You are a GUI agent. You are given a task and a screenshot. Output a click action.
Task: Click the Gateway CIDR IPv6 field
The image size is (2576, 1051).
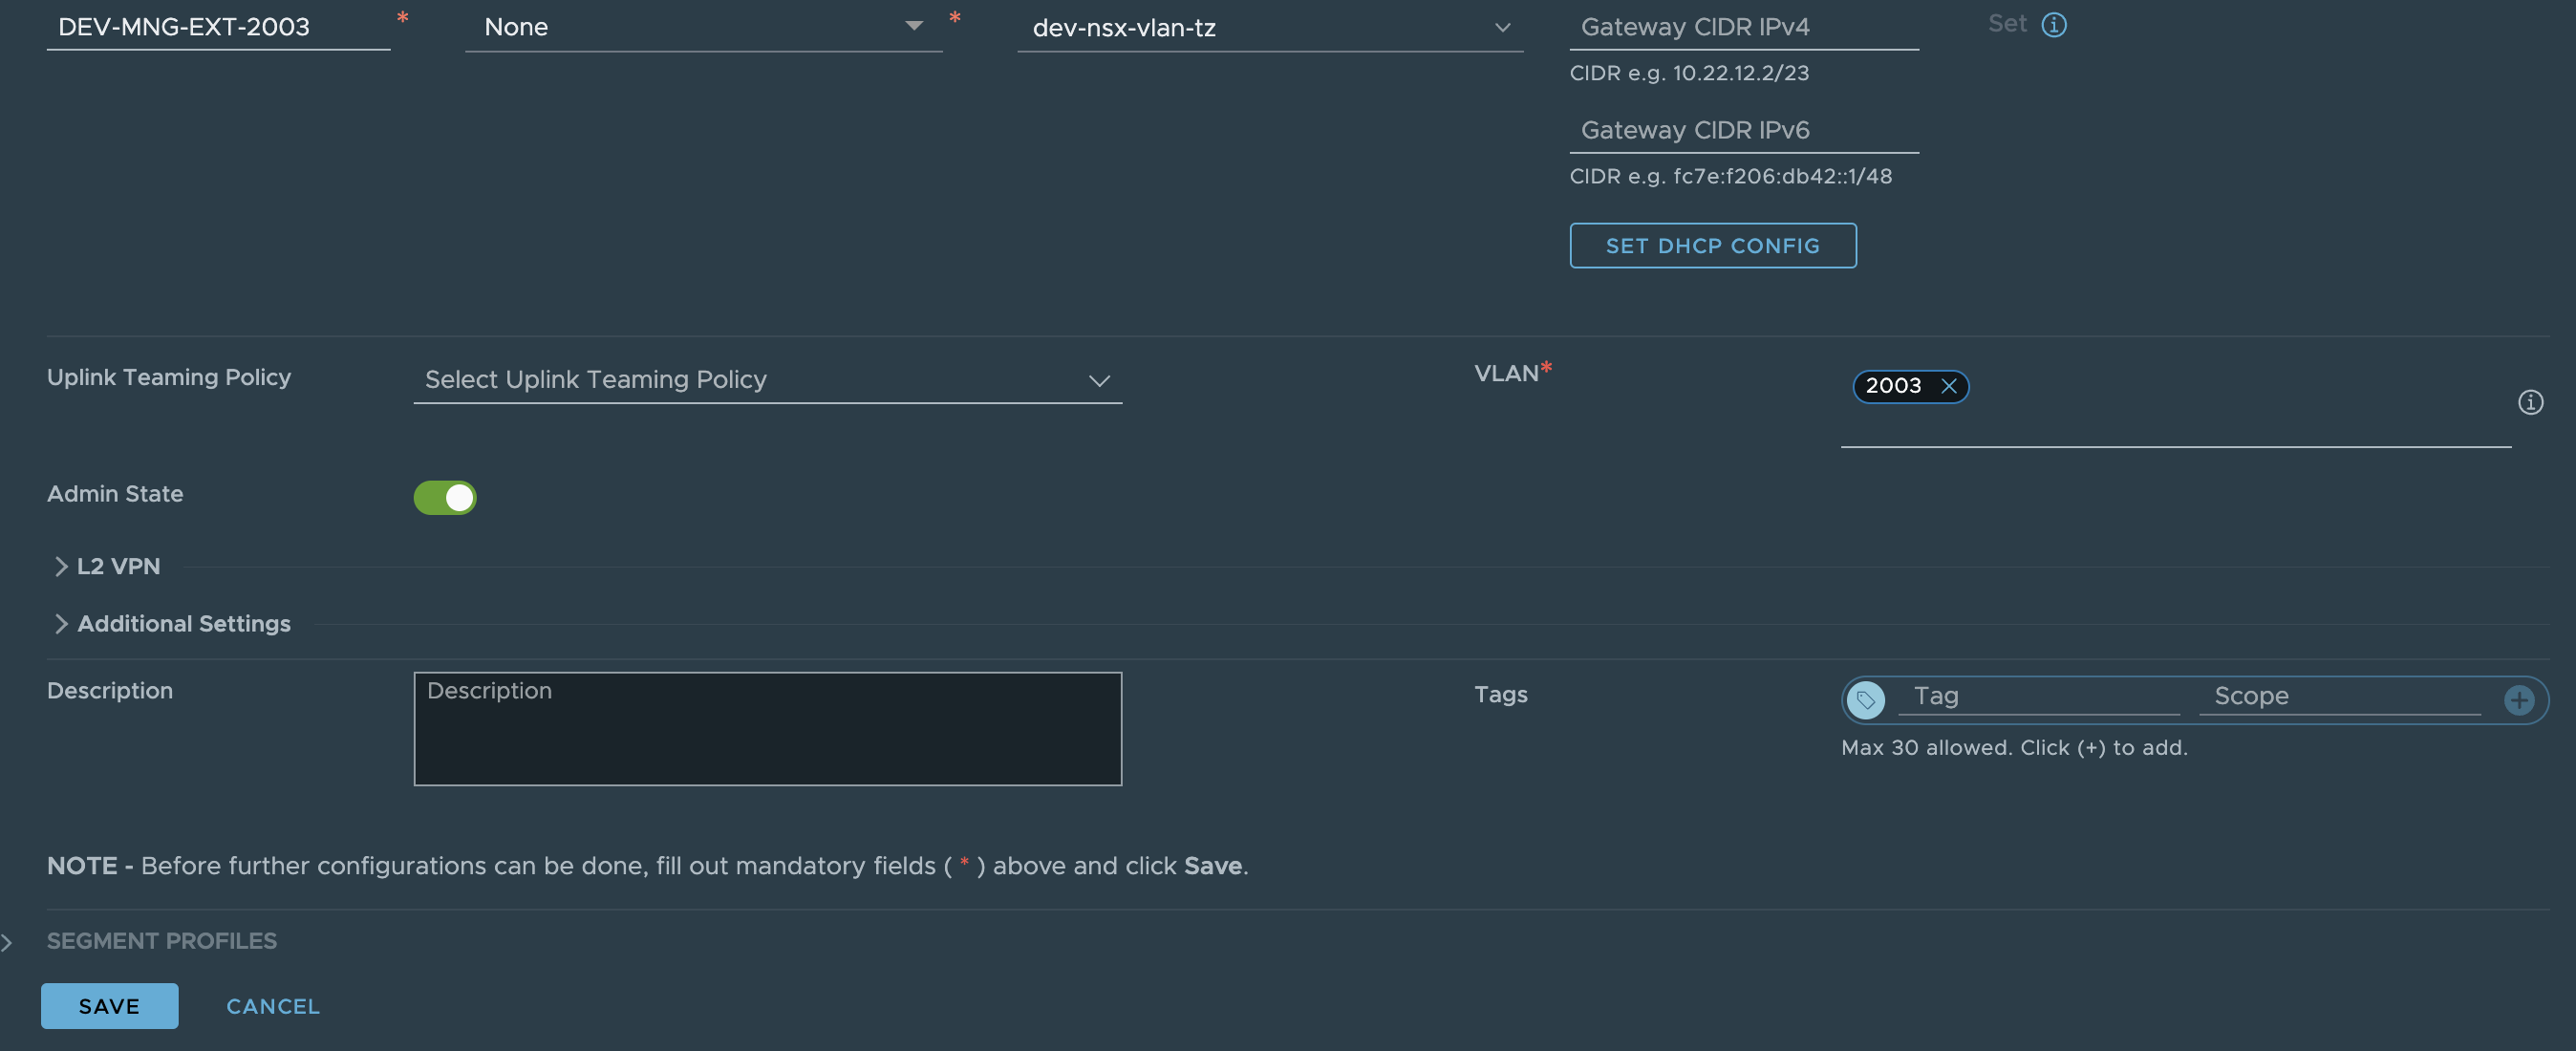tap(1743, 130)
